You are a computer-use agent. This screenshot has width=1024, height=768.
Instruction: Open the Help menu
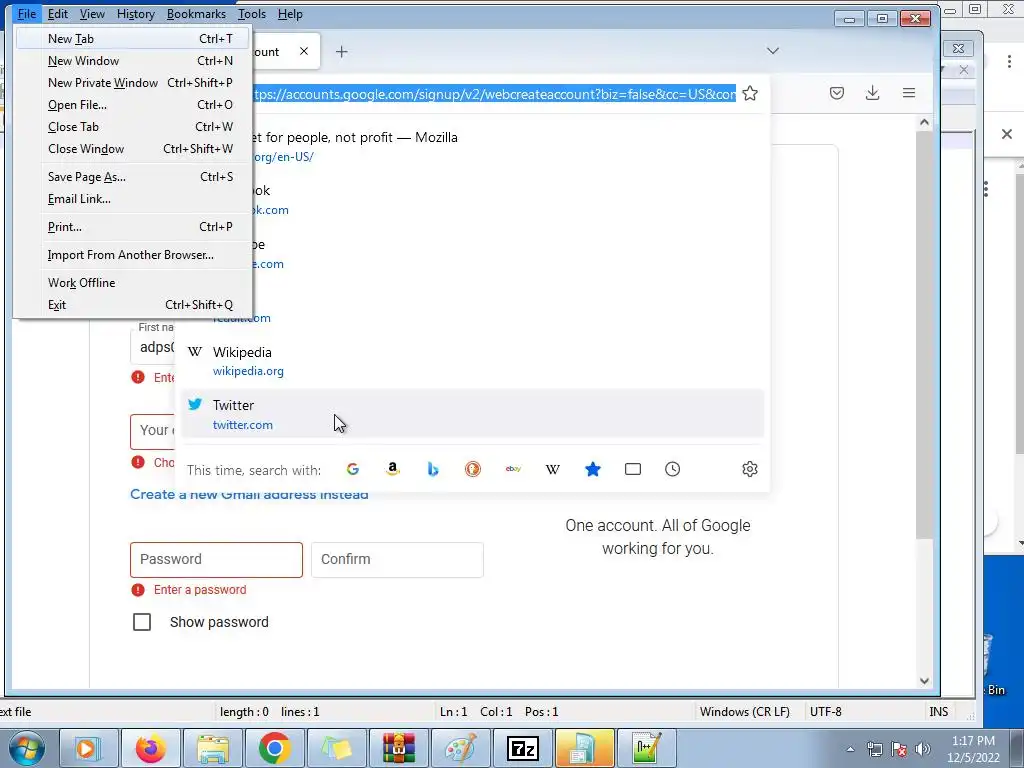tap(290, 14)
